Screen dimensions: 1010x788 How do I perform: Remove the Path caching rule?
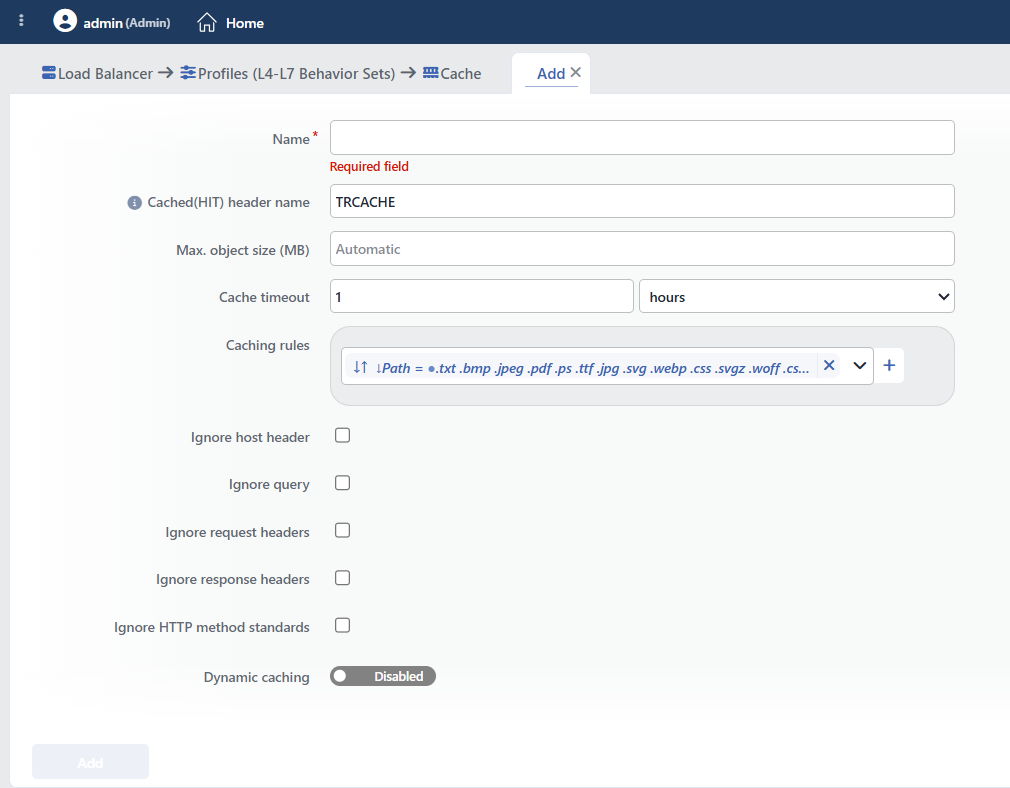[829, 365]
